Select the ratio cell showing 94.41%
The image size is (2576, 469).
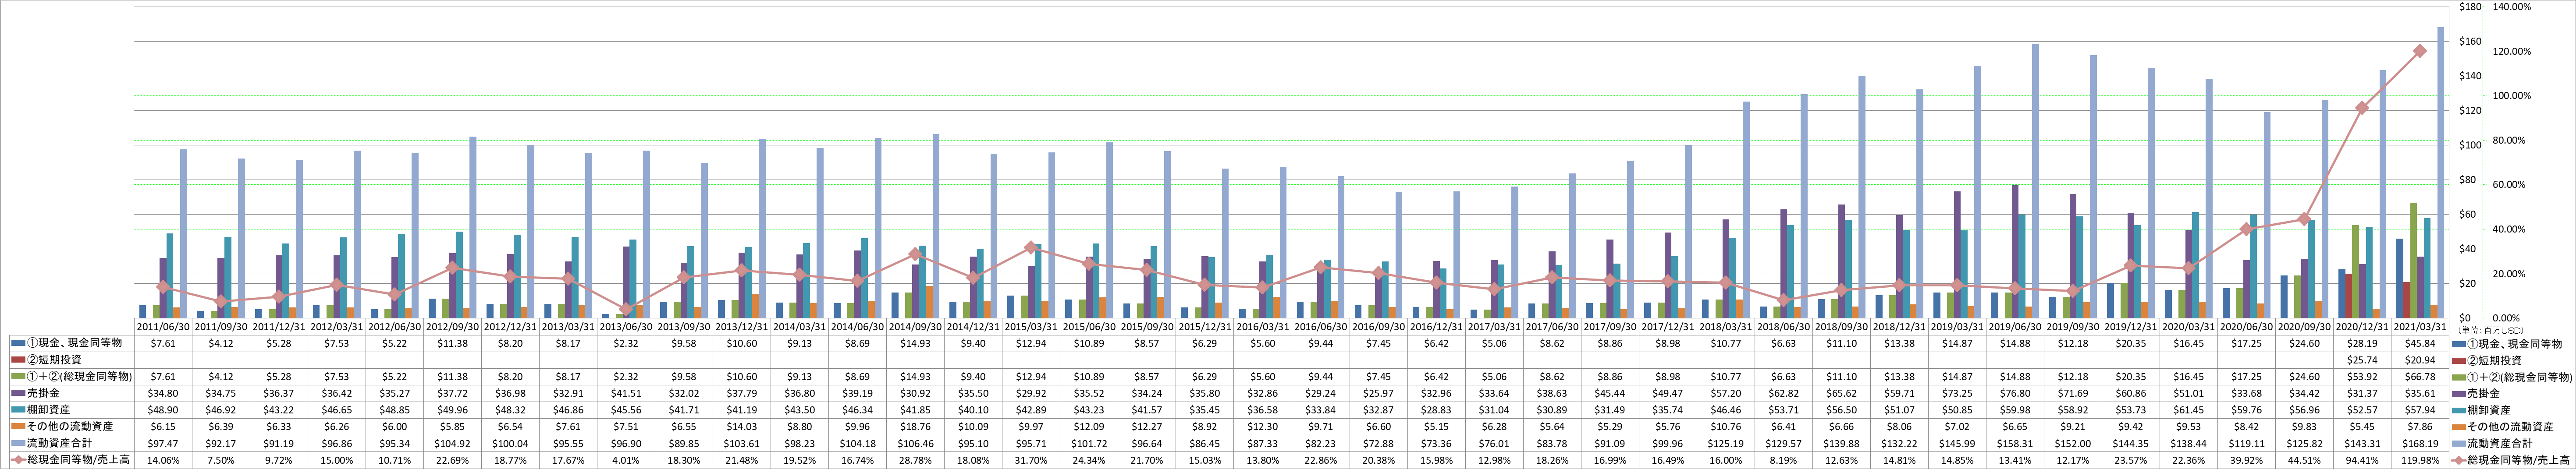pyautogui.click(x=2363, y=460)
